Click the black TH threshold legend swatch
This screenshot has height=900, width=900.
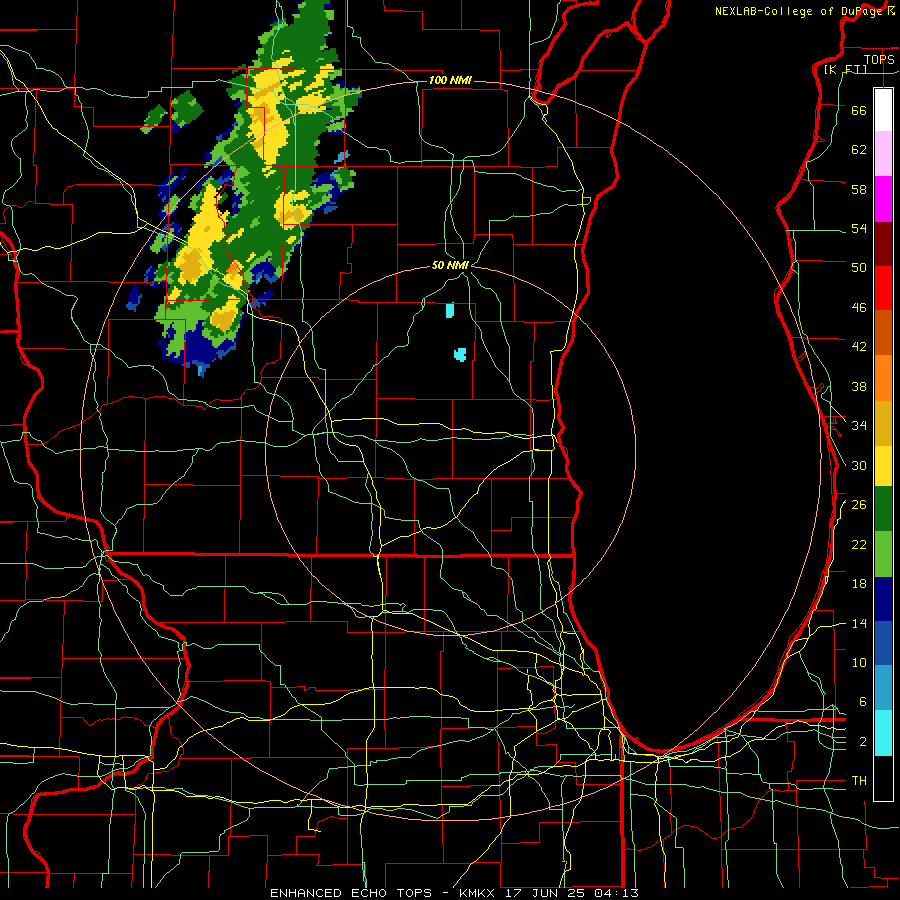click(x=883, y=778)
